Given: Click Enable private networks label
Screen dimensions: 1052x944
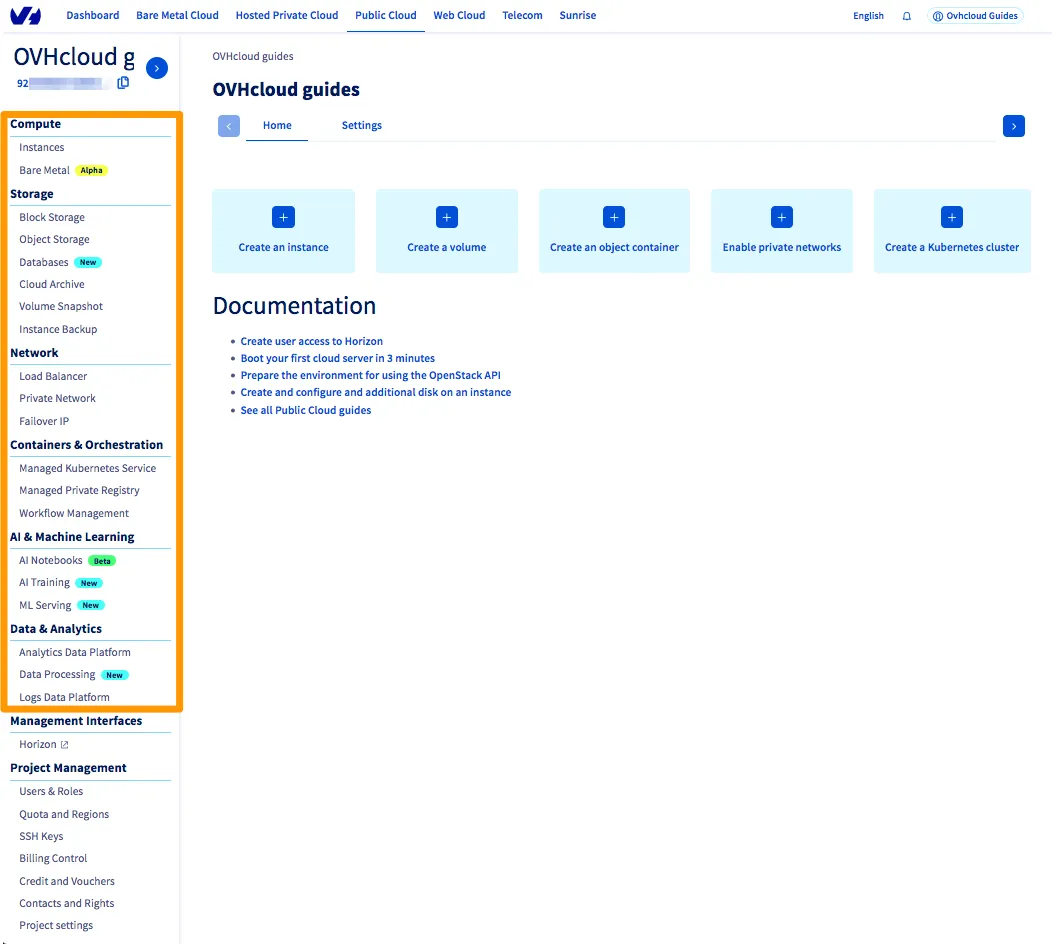Looking at the screenshot, I should click(x=782, y=248).
